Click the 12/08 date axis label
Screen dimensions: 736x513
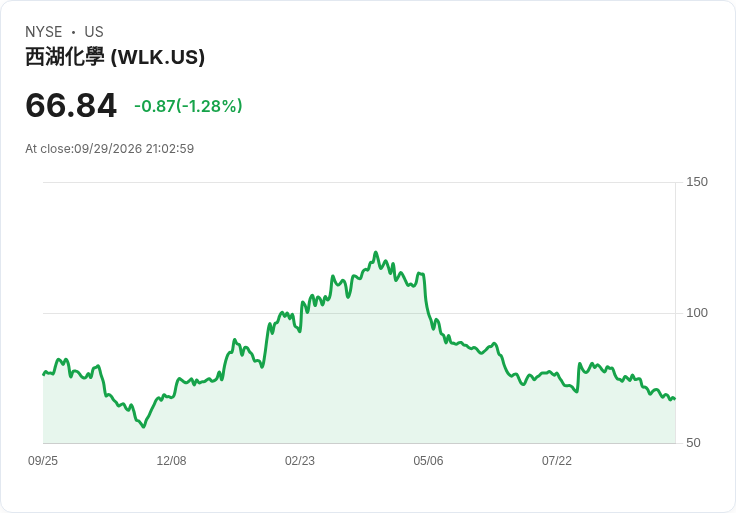pyautogui.click(x=171, y=461)
